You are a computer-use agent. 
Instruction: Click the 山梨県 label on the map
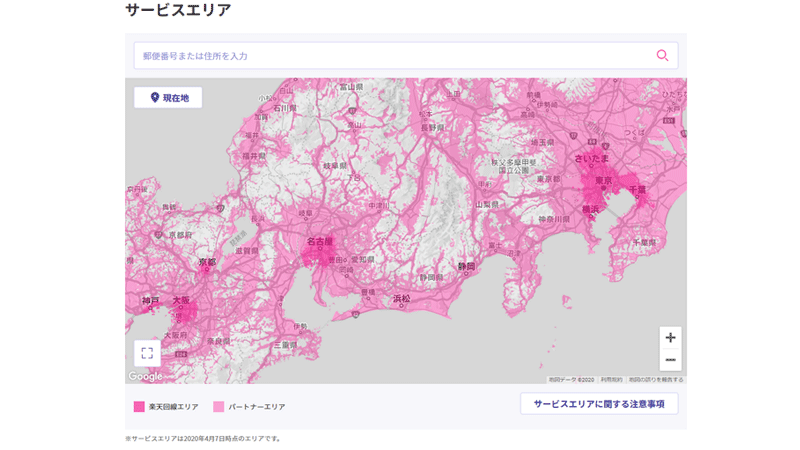click(x=487, y=204)
